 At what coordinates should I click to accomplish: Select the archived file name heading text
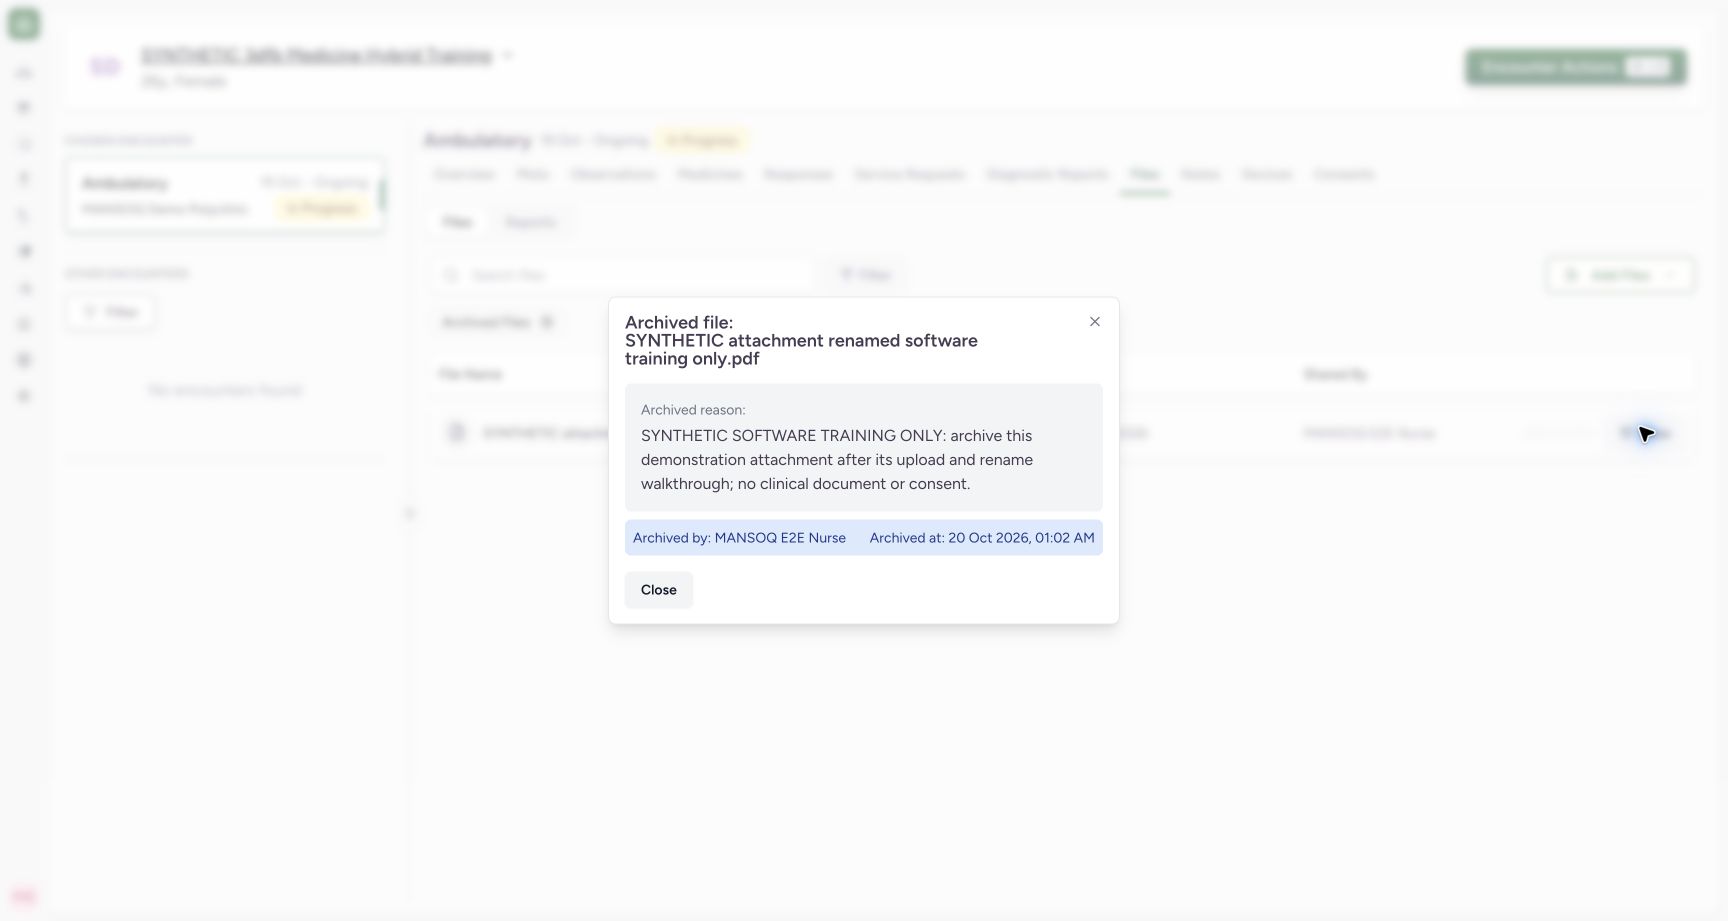pyautogui.click(x=801, y=341)
